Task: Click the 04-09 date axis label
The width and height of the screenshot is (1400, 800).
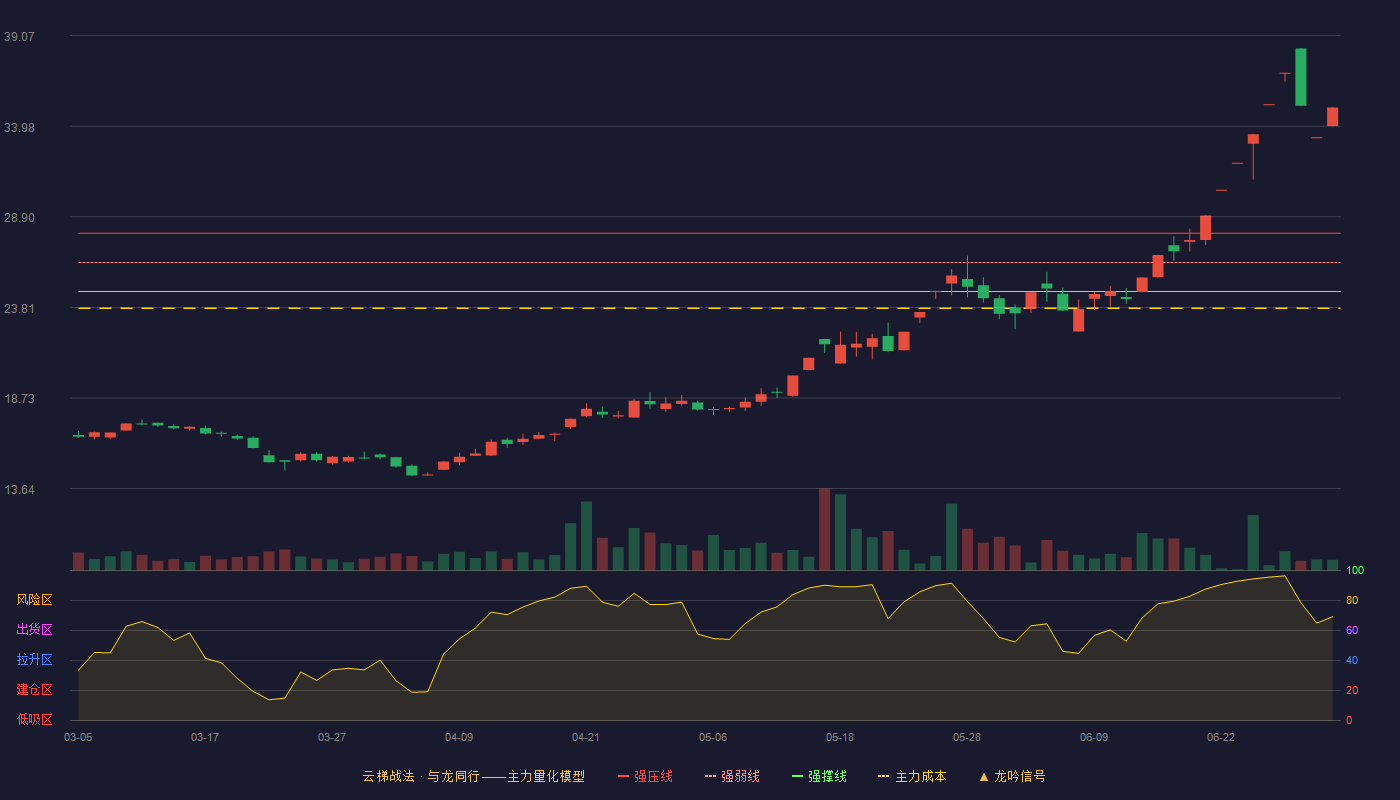Action: click(459, 737)
